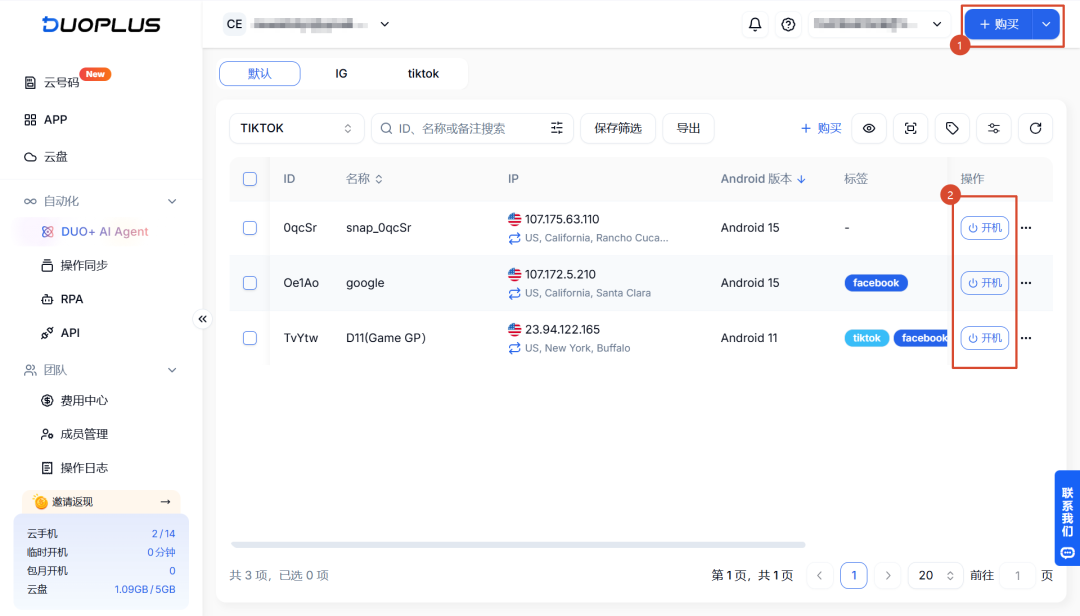This screenshot has width=1080, height=616.
Task: Click the change-IP icon for 107.172.5.210
Action: 515,294
